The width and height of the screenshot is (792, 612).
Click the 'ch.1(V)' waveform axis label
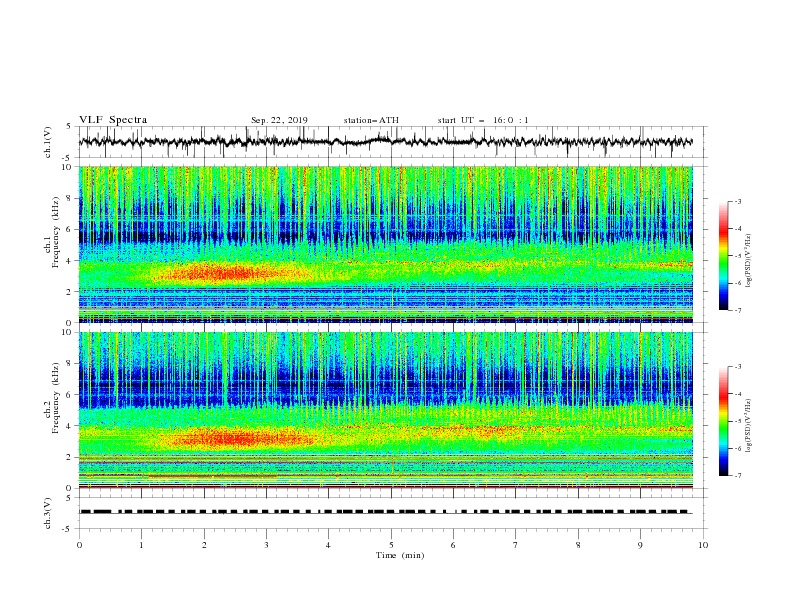click(x=48, y=142)
